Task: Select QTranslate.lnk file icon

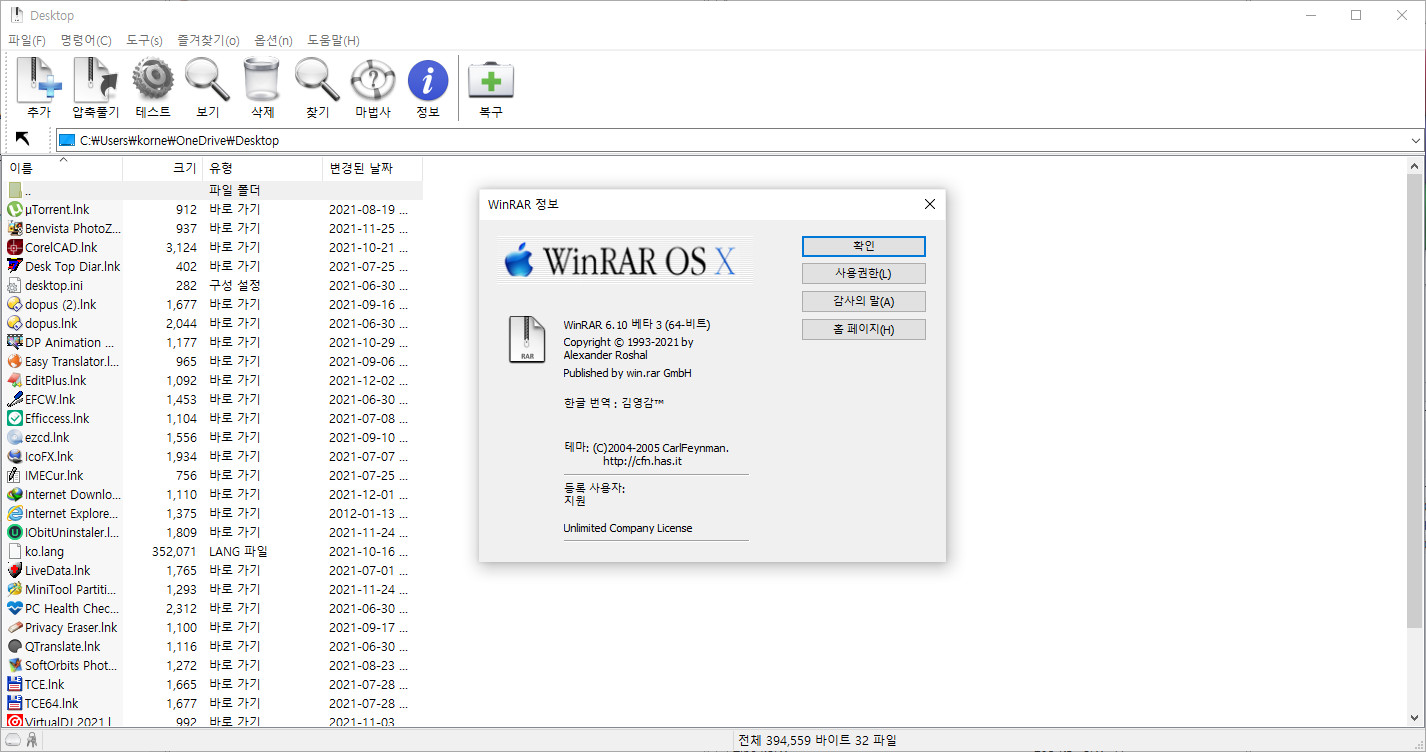Action: click(15, 646)
